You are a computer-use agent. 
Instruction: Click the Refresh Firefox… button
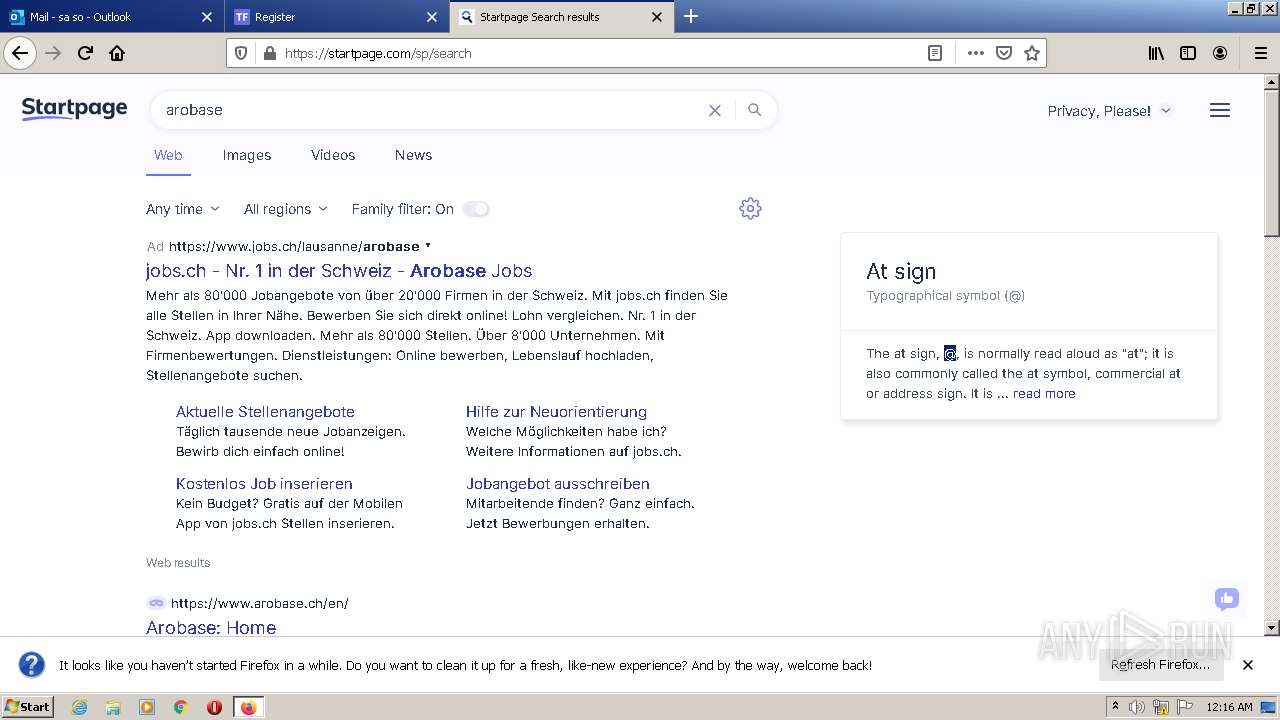[x=1160, y=665]
